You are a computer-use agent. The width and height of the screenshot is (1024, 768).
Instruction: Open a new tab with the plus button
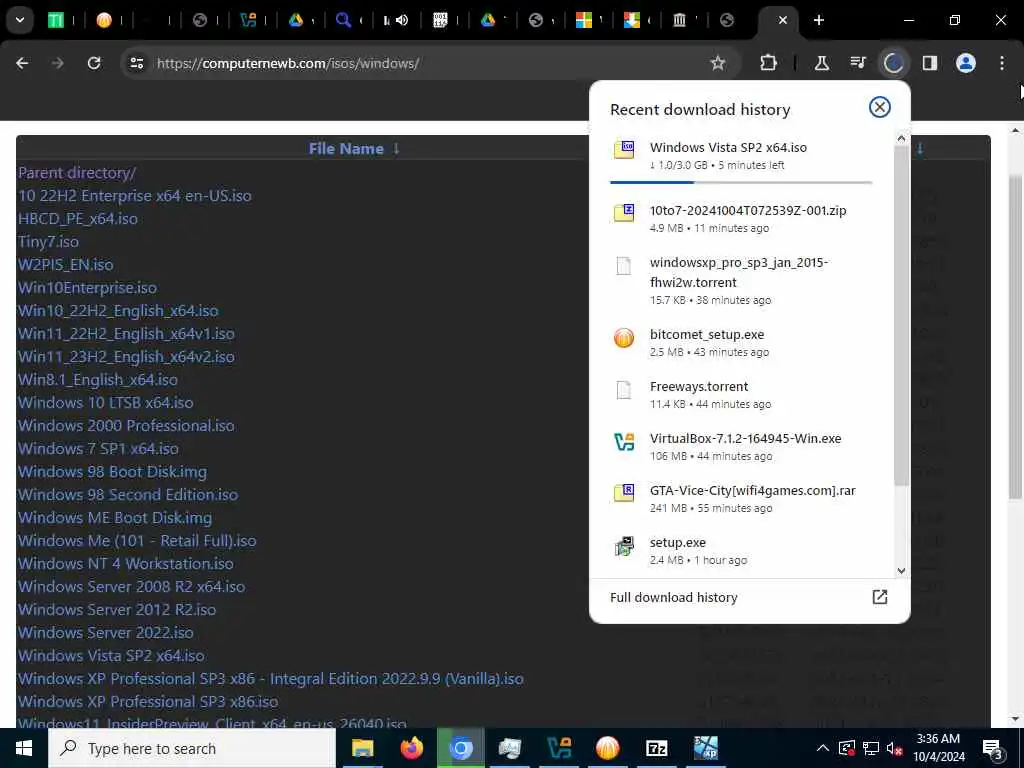point(819,20)
